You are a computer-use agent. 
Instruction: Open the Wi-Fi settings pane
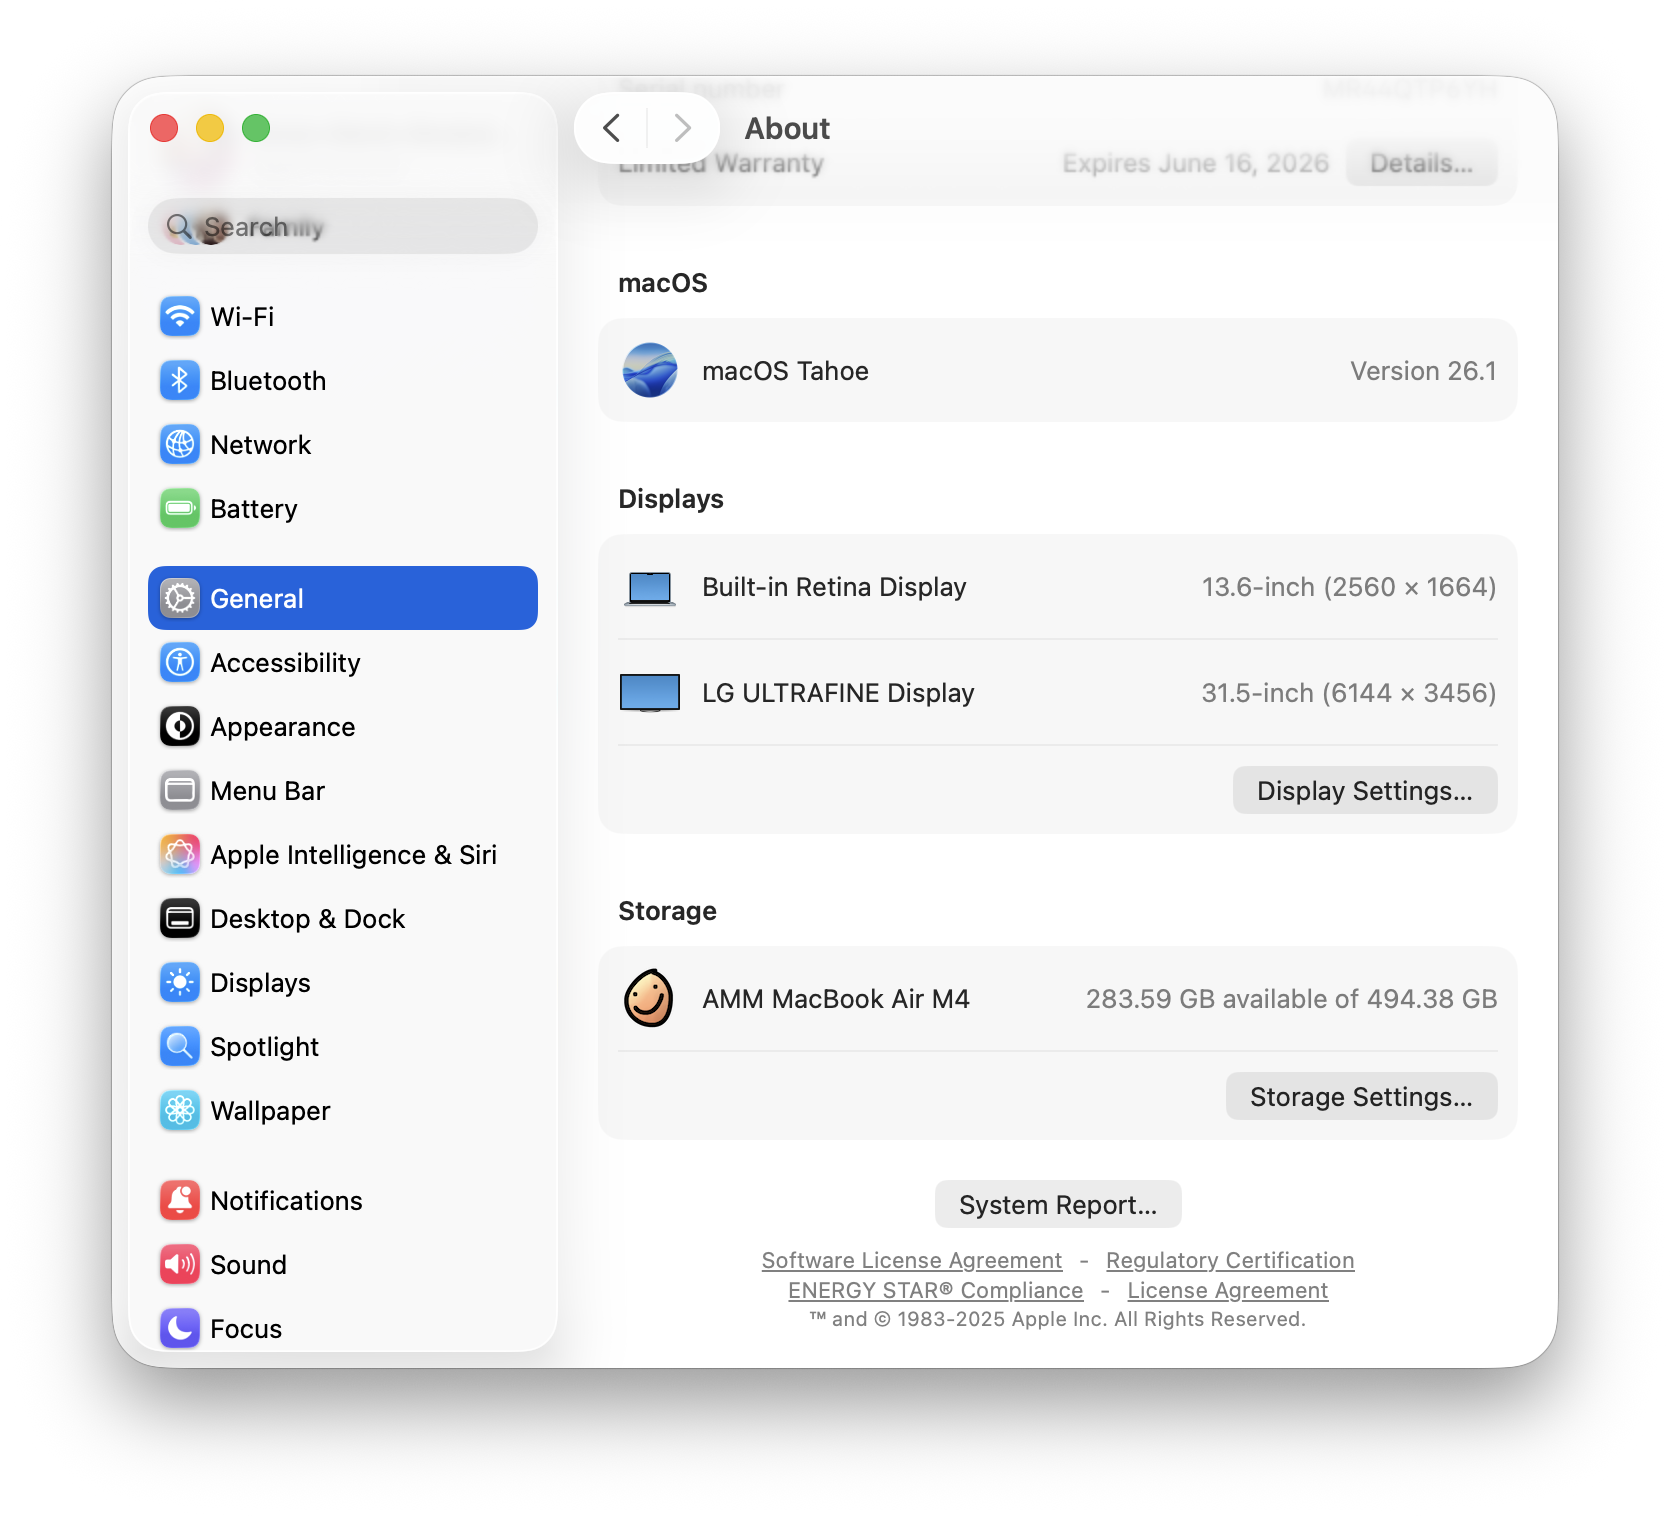[x=343, y=316]
